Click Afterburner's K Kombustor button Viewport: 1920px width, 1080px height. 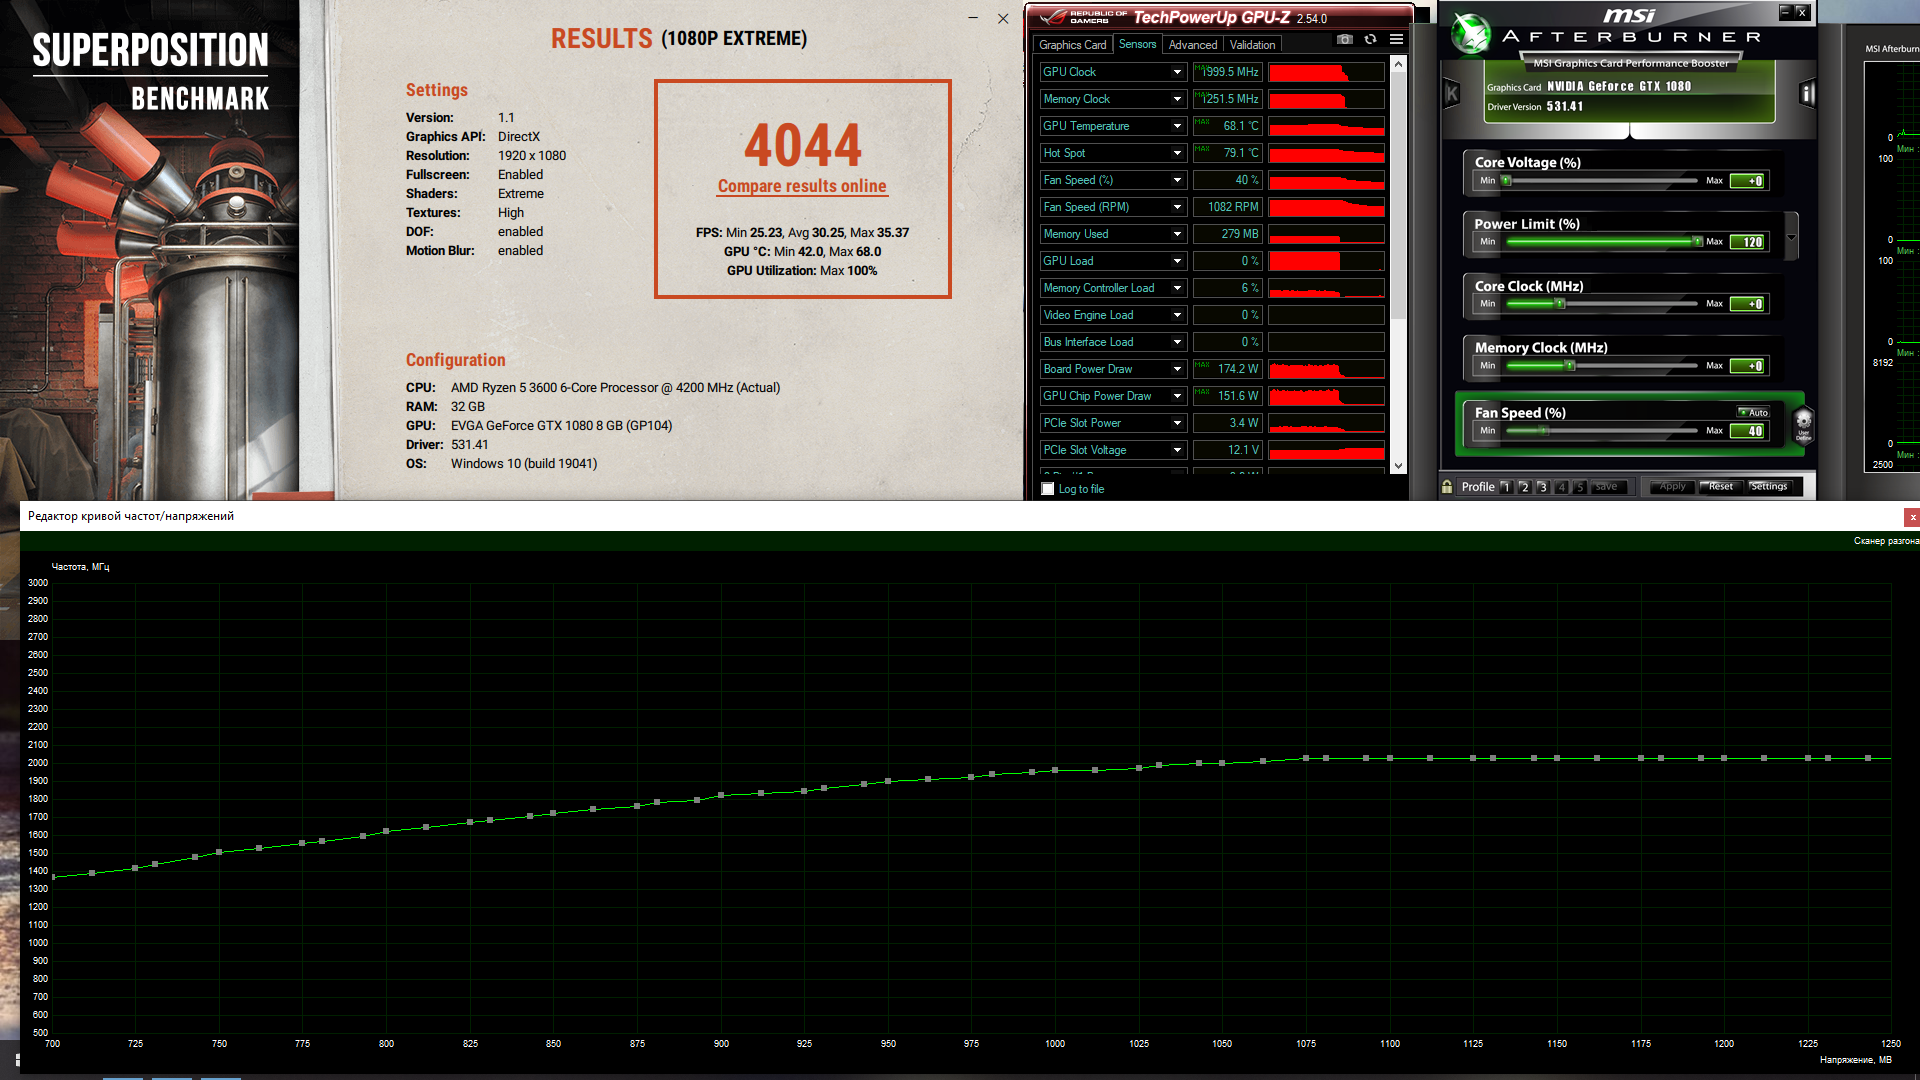click(x=1452, y=94)
